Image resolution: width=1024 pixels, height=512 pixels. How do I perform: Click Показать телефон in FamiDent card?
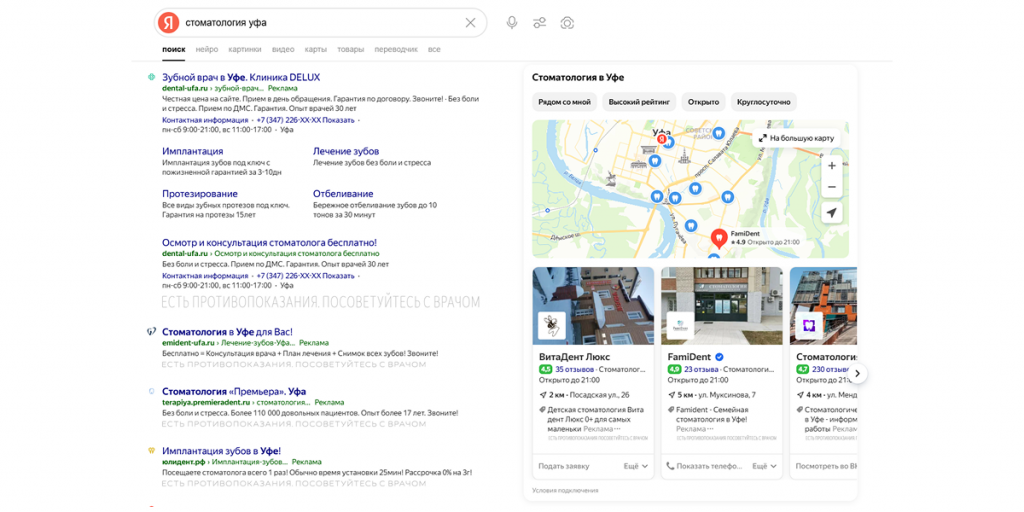[x=704, y=466]
